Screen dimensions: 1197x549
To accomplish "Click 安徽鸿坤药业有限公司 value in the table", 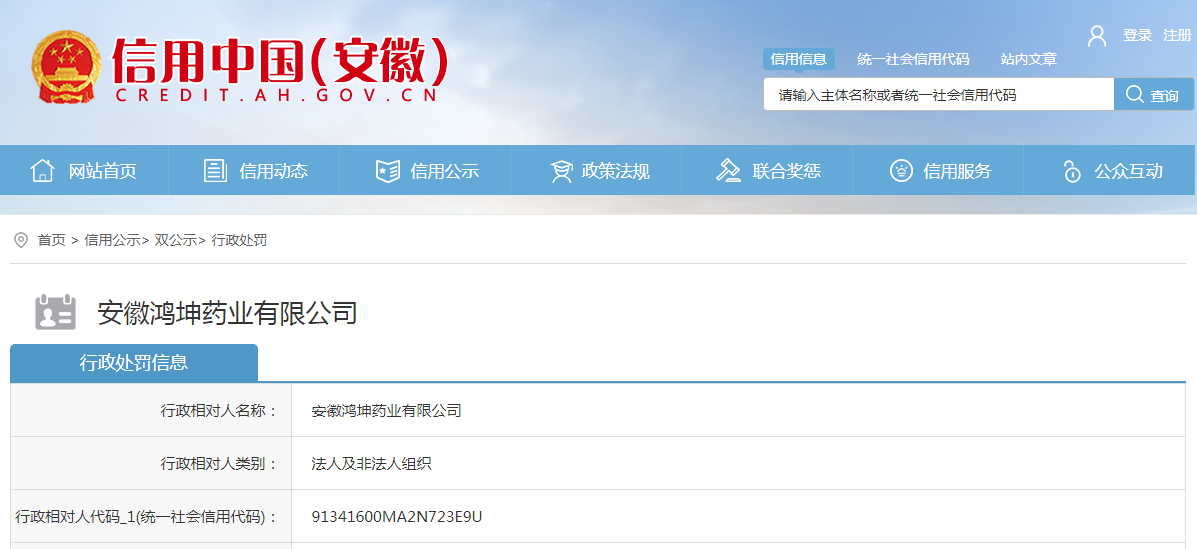I will (x=387, y=411).
